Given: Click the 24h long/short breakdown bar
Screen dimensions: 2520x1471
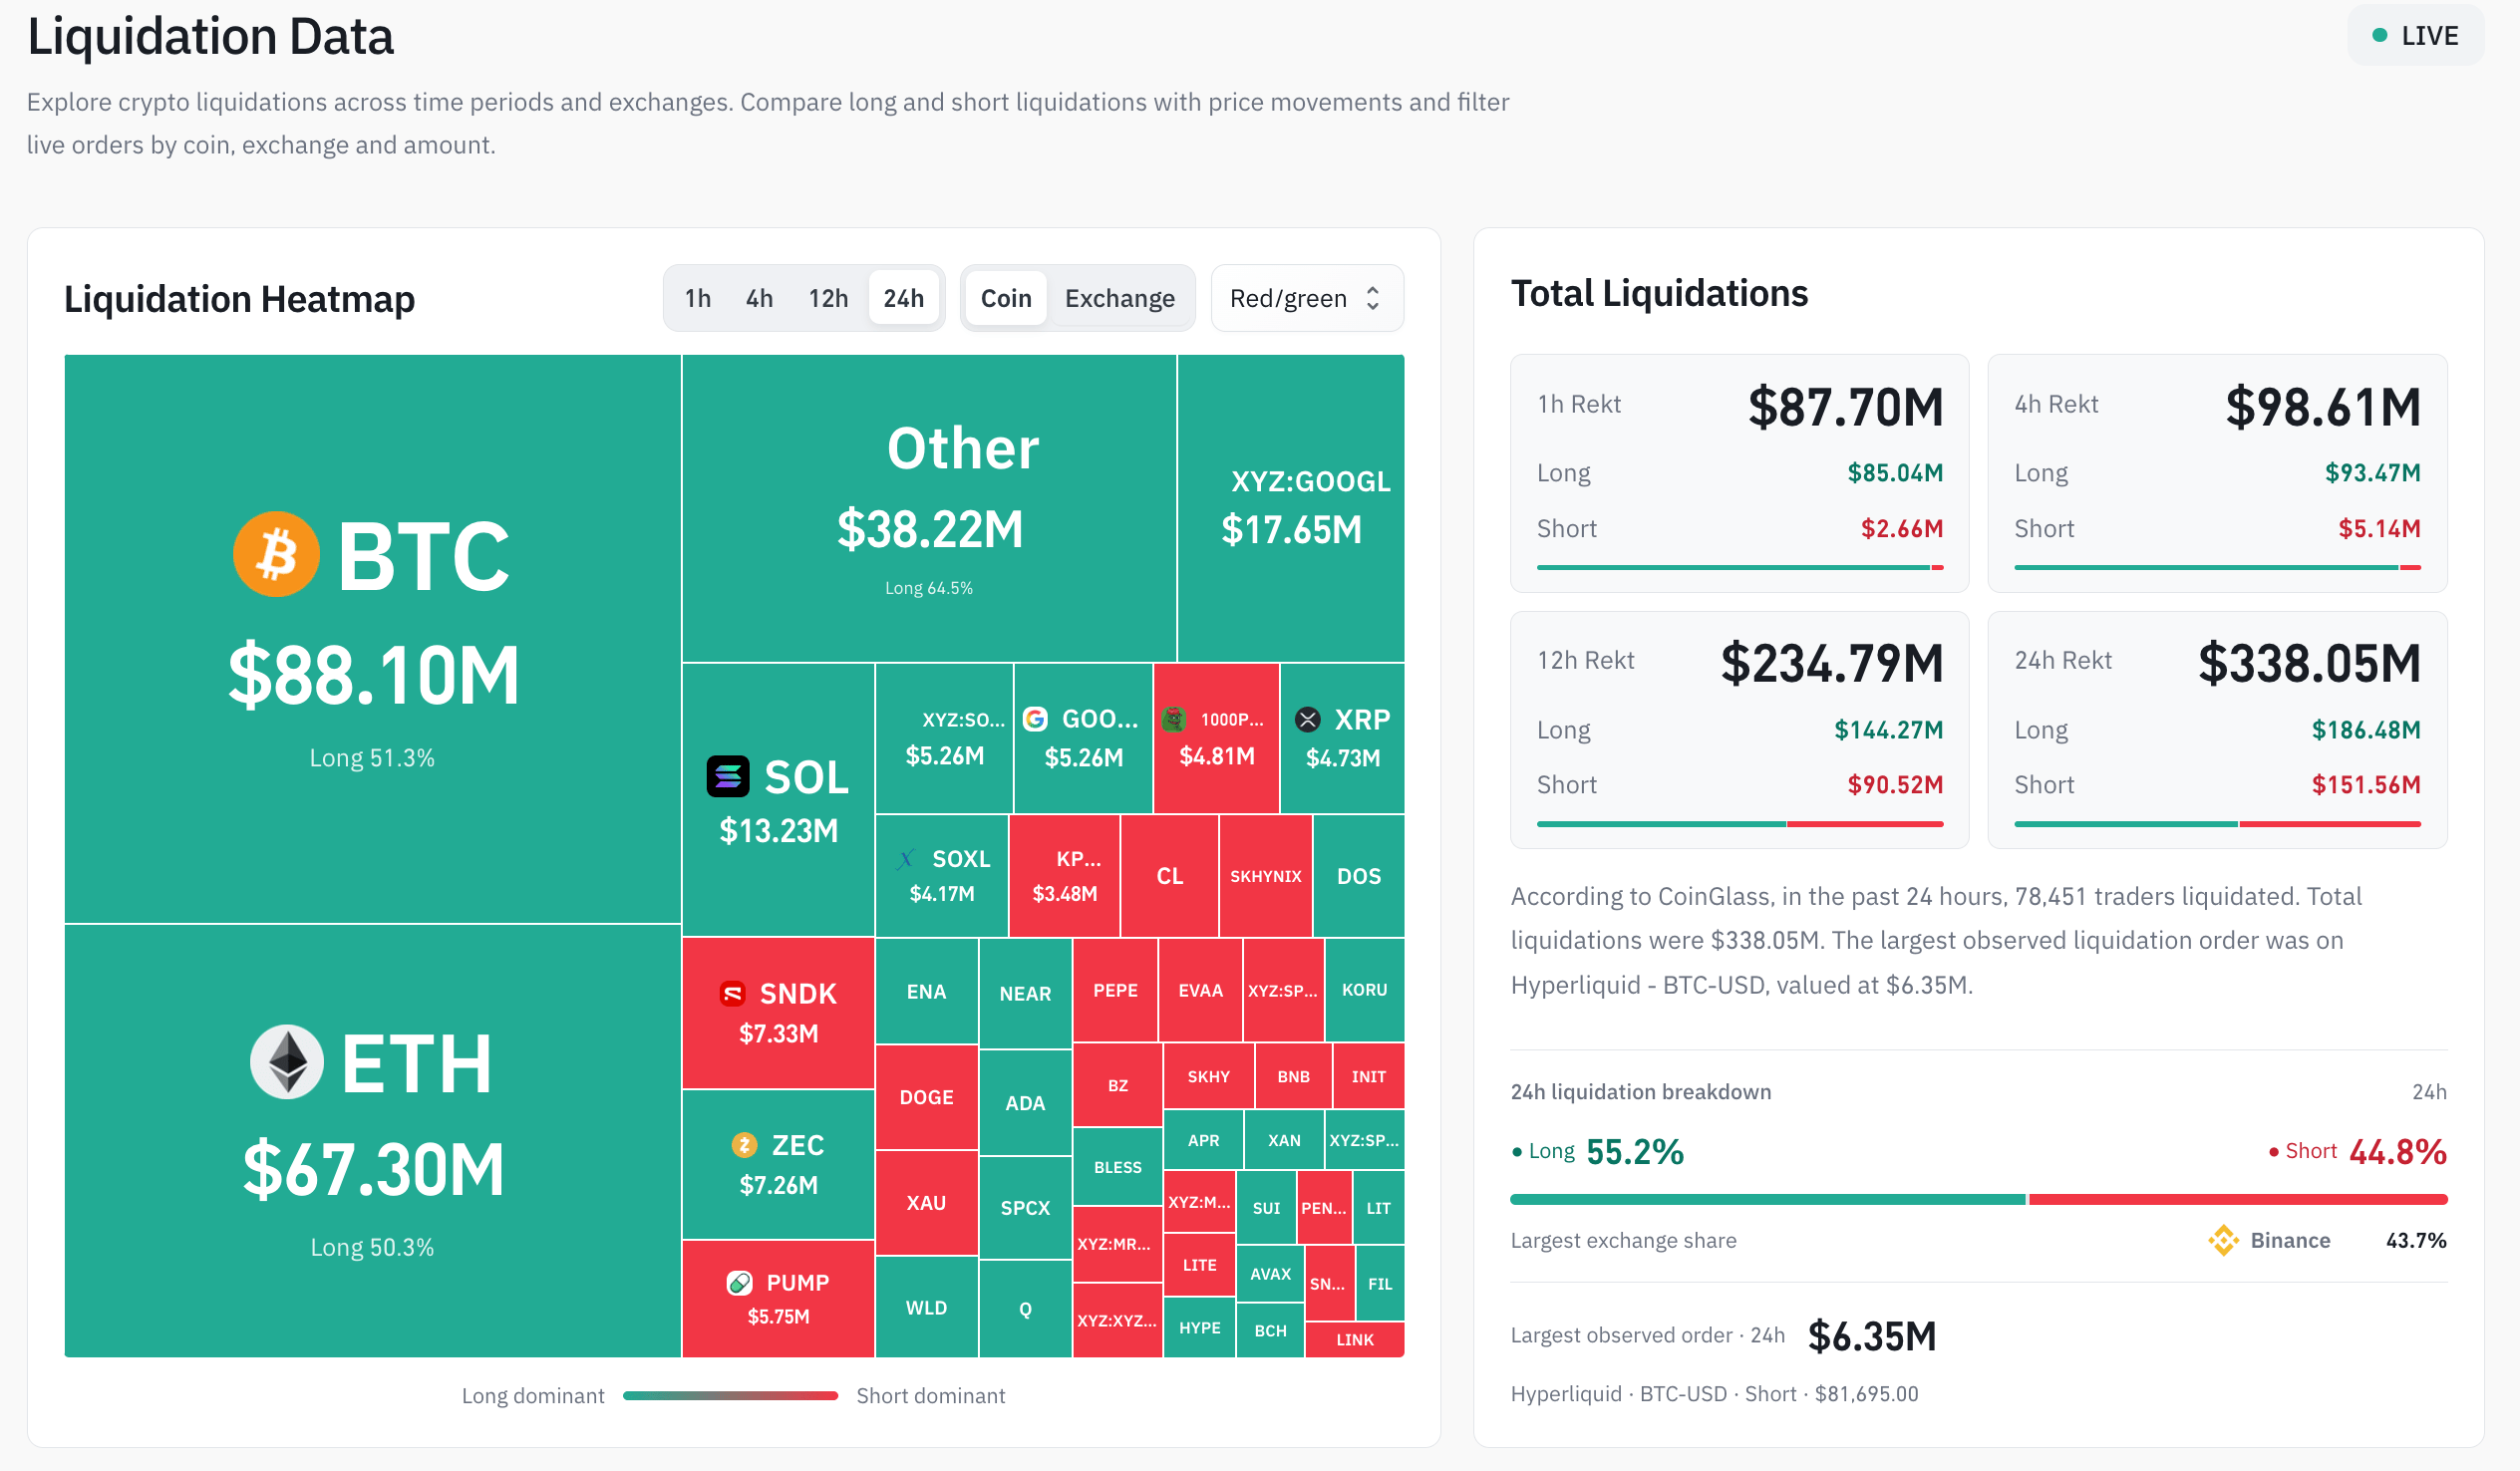Looking at the screenshot, I should pyautogui.click(x=1979, y=1200).
